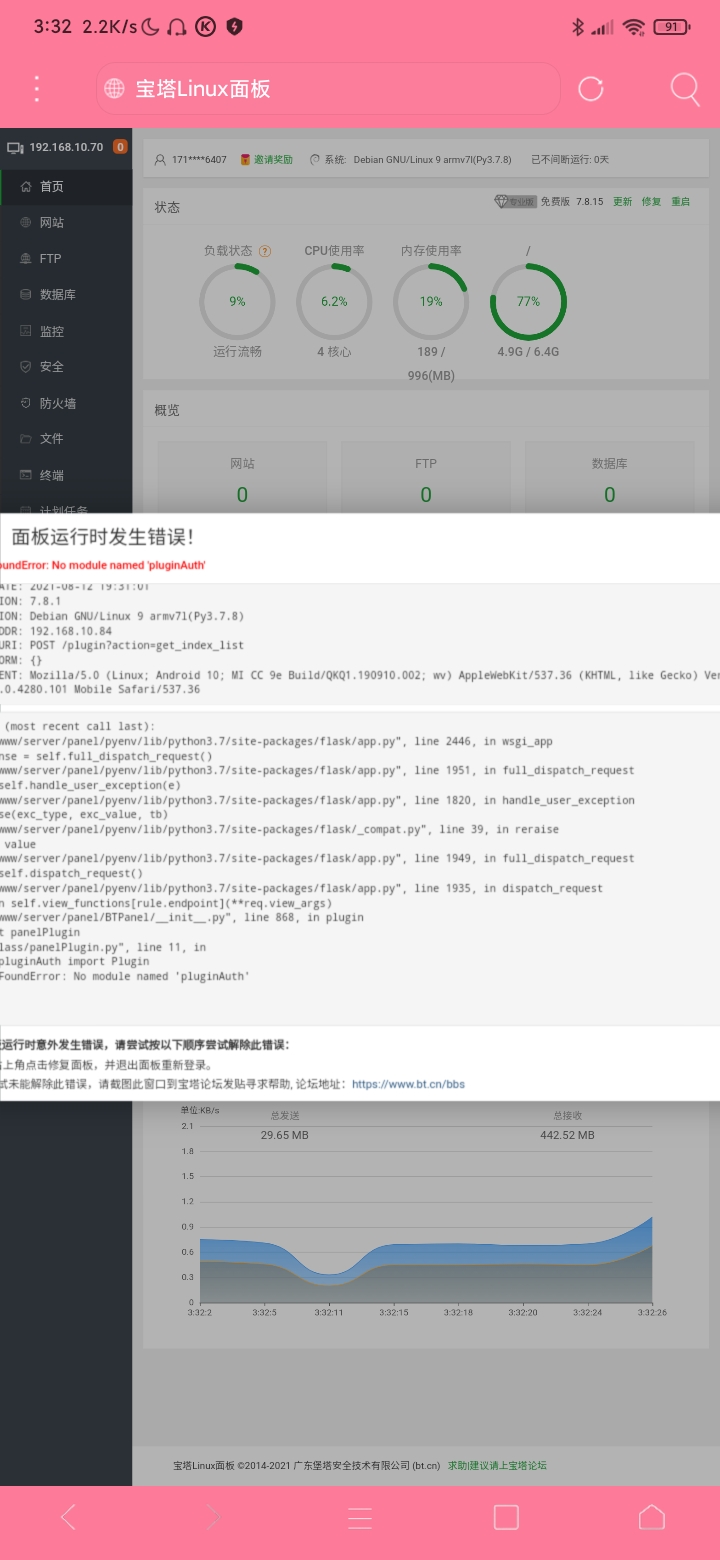Tap the Wi-Fi status bar icon
The image size is (720, 1560).
(633, 27)
